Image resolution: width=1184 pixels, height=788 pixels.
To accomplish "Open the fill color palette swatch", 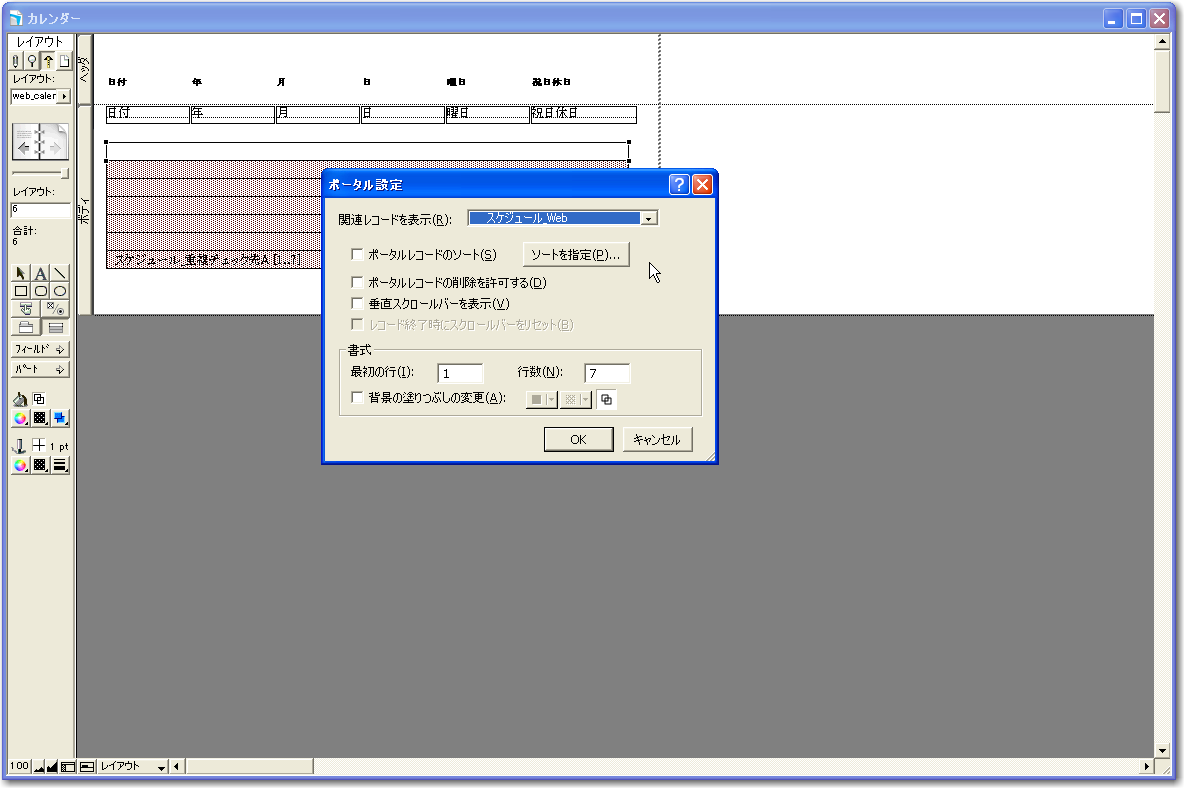I will (x=21, y=418).
